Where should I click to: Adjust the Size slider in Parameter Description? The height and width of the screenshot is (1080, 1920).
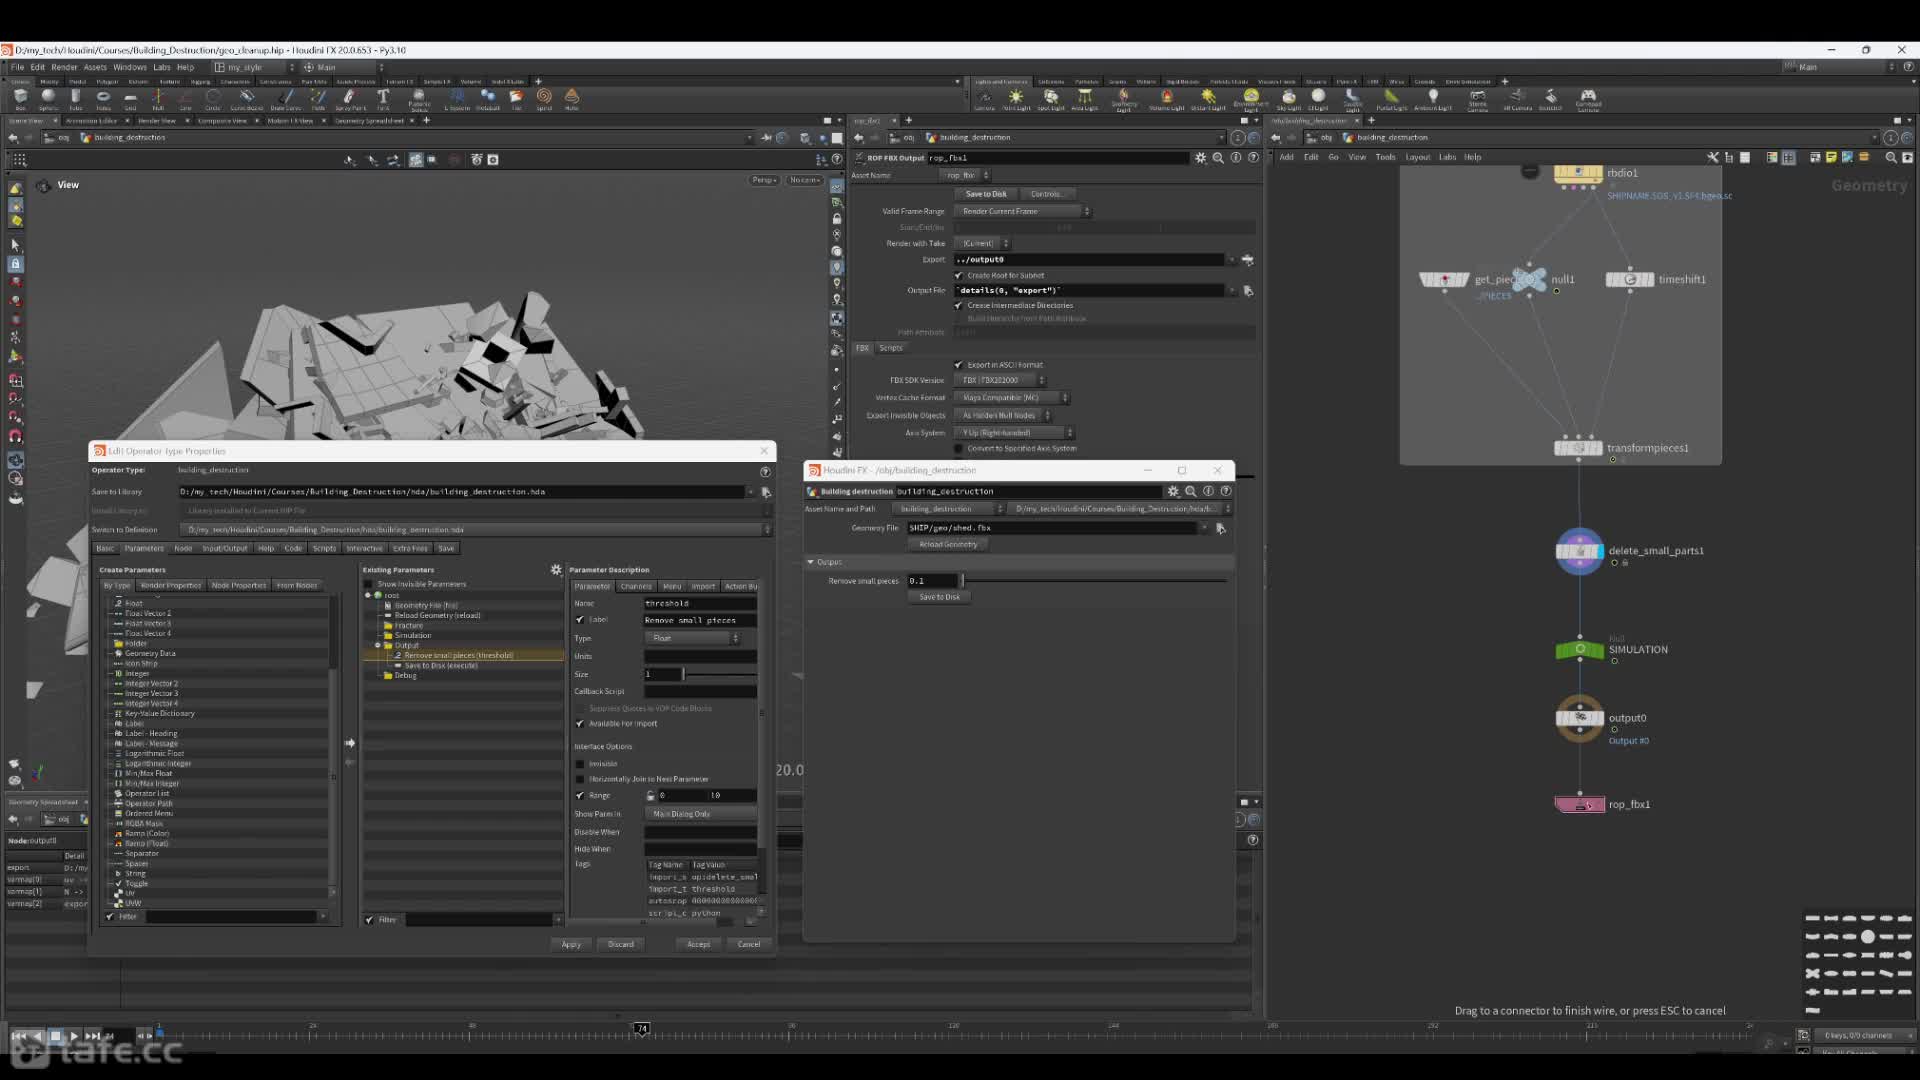[x=719, y=674]
